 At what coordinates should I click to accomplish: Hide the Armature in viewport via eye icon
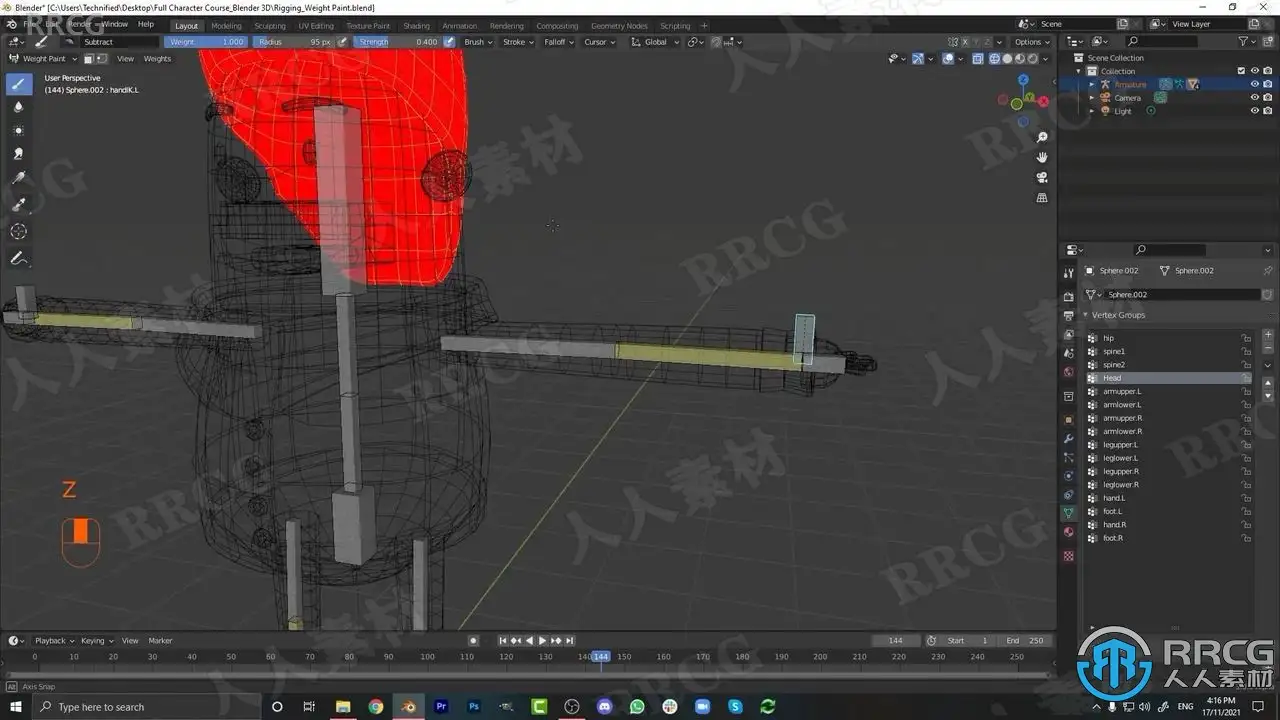(x=1254, y=84)
